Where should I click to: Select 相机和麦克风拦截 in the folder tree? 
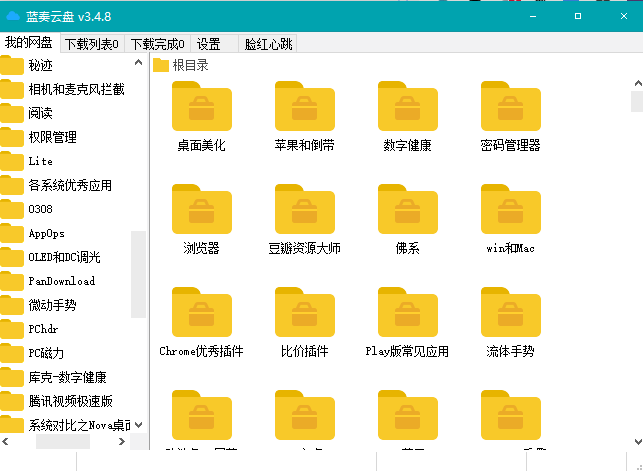pyautogui.click(x=76, y=89)
